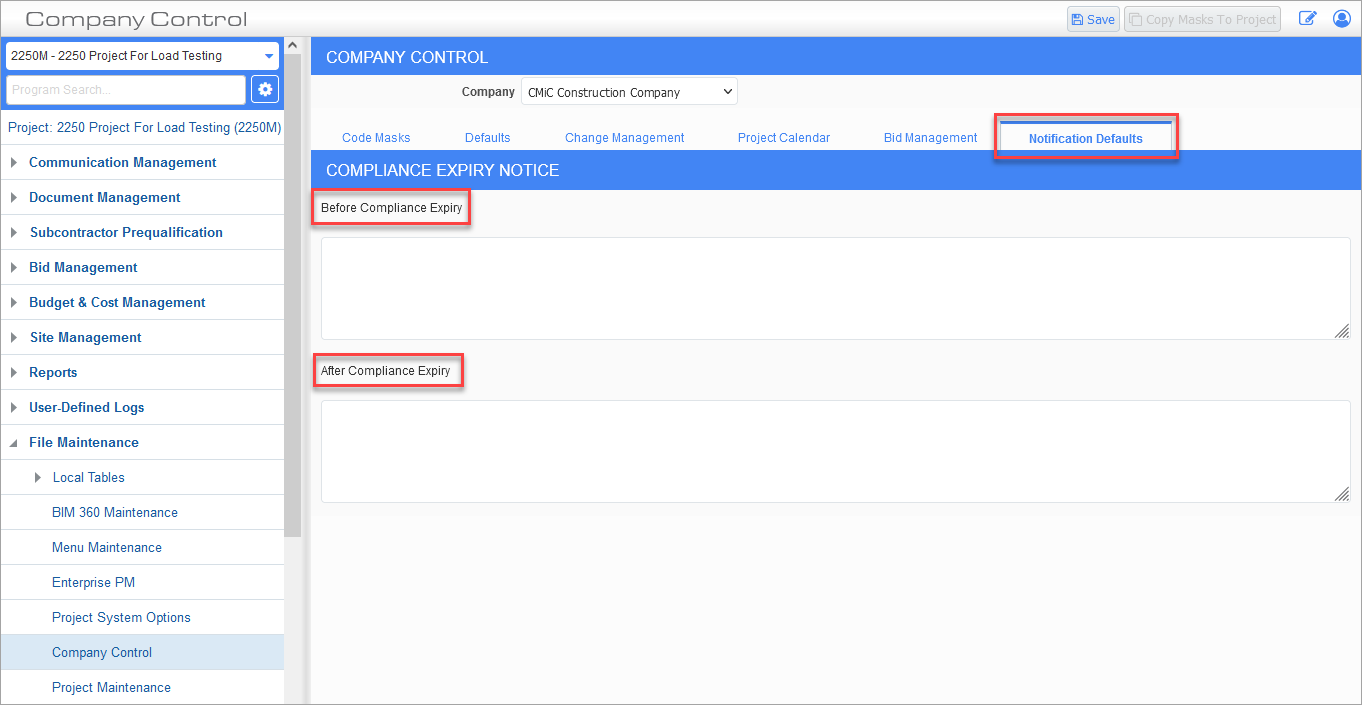Collapse the File Maintenance arrow
The width and height of the screenshot is (1362, 705).
14,442
